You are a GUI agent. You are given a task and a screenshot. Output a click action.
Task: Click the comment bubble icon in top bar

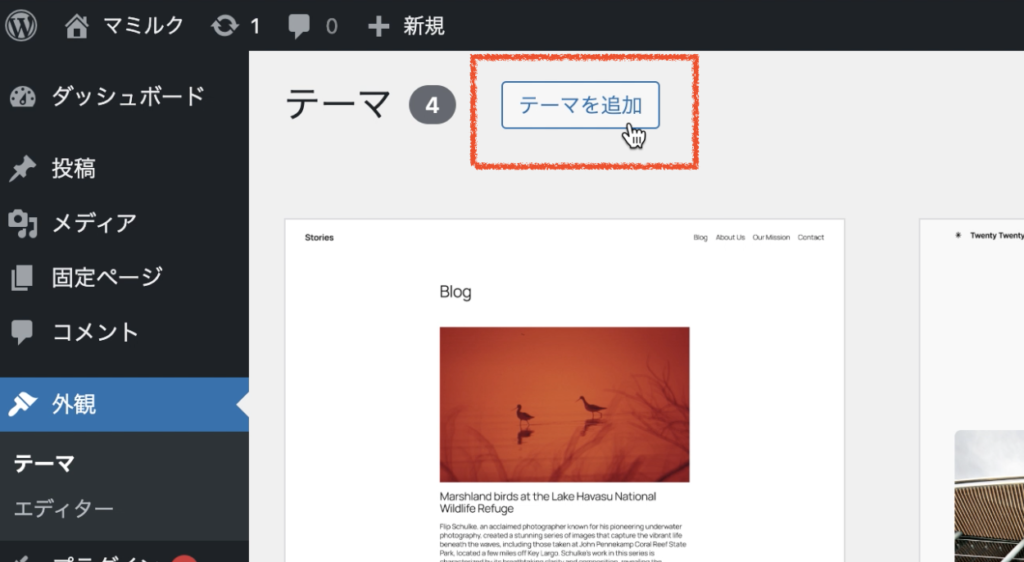pos(299,26)
